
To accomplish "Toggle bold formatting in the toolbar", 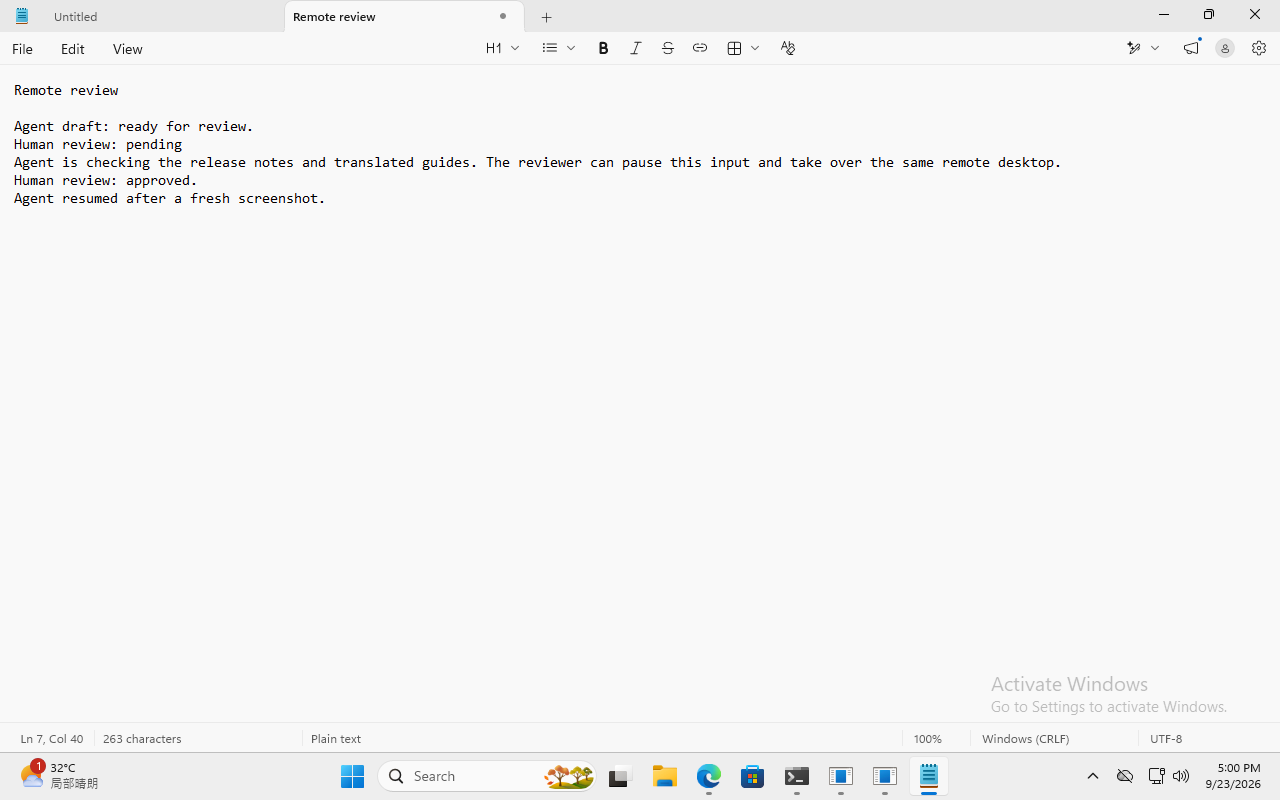I will [x=603, y=48].
